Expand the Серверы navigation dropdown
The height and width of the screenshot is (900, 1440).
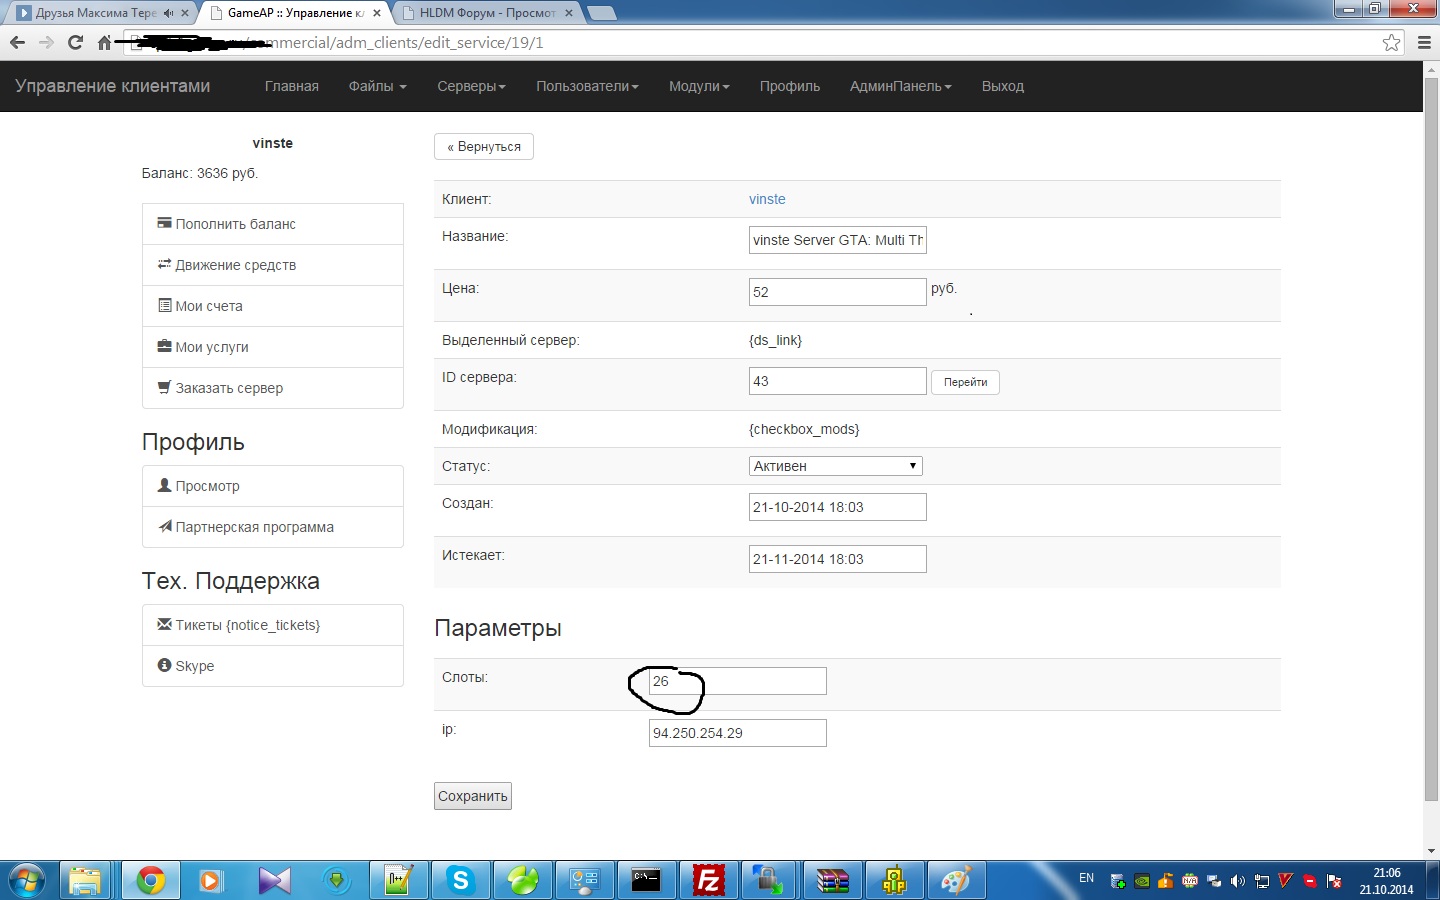(471, 86)
